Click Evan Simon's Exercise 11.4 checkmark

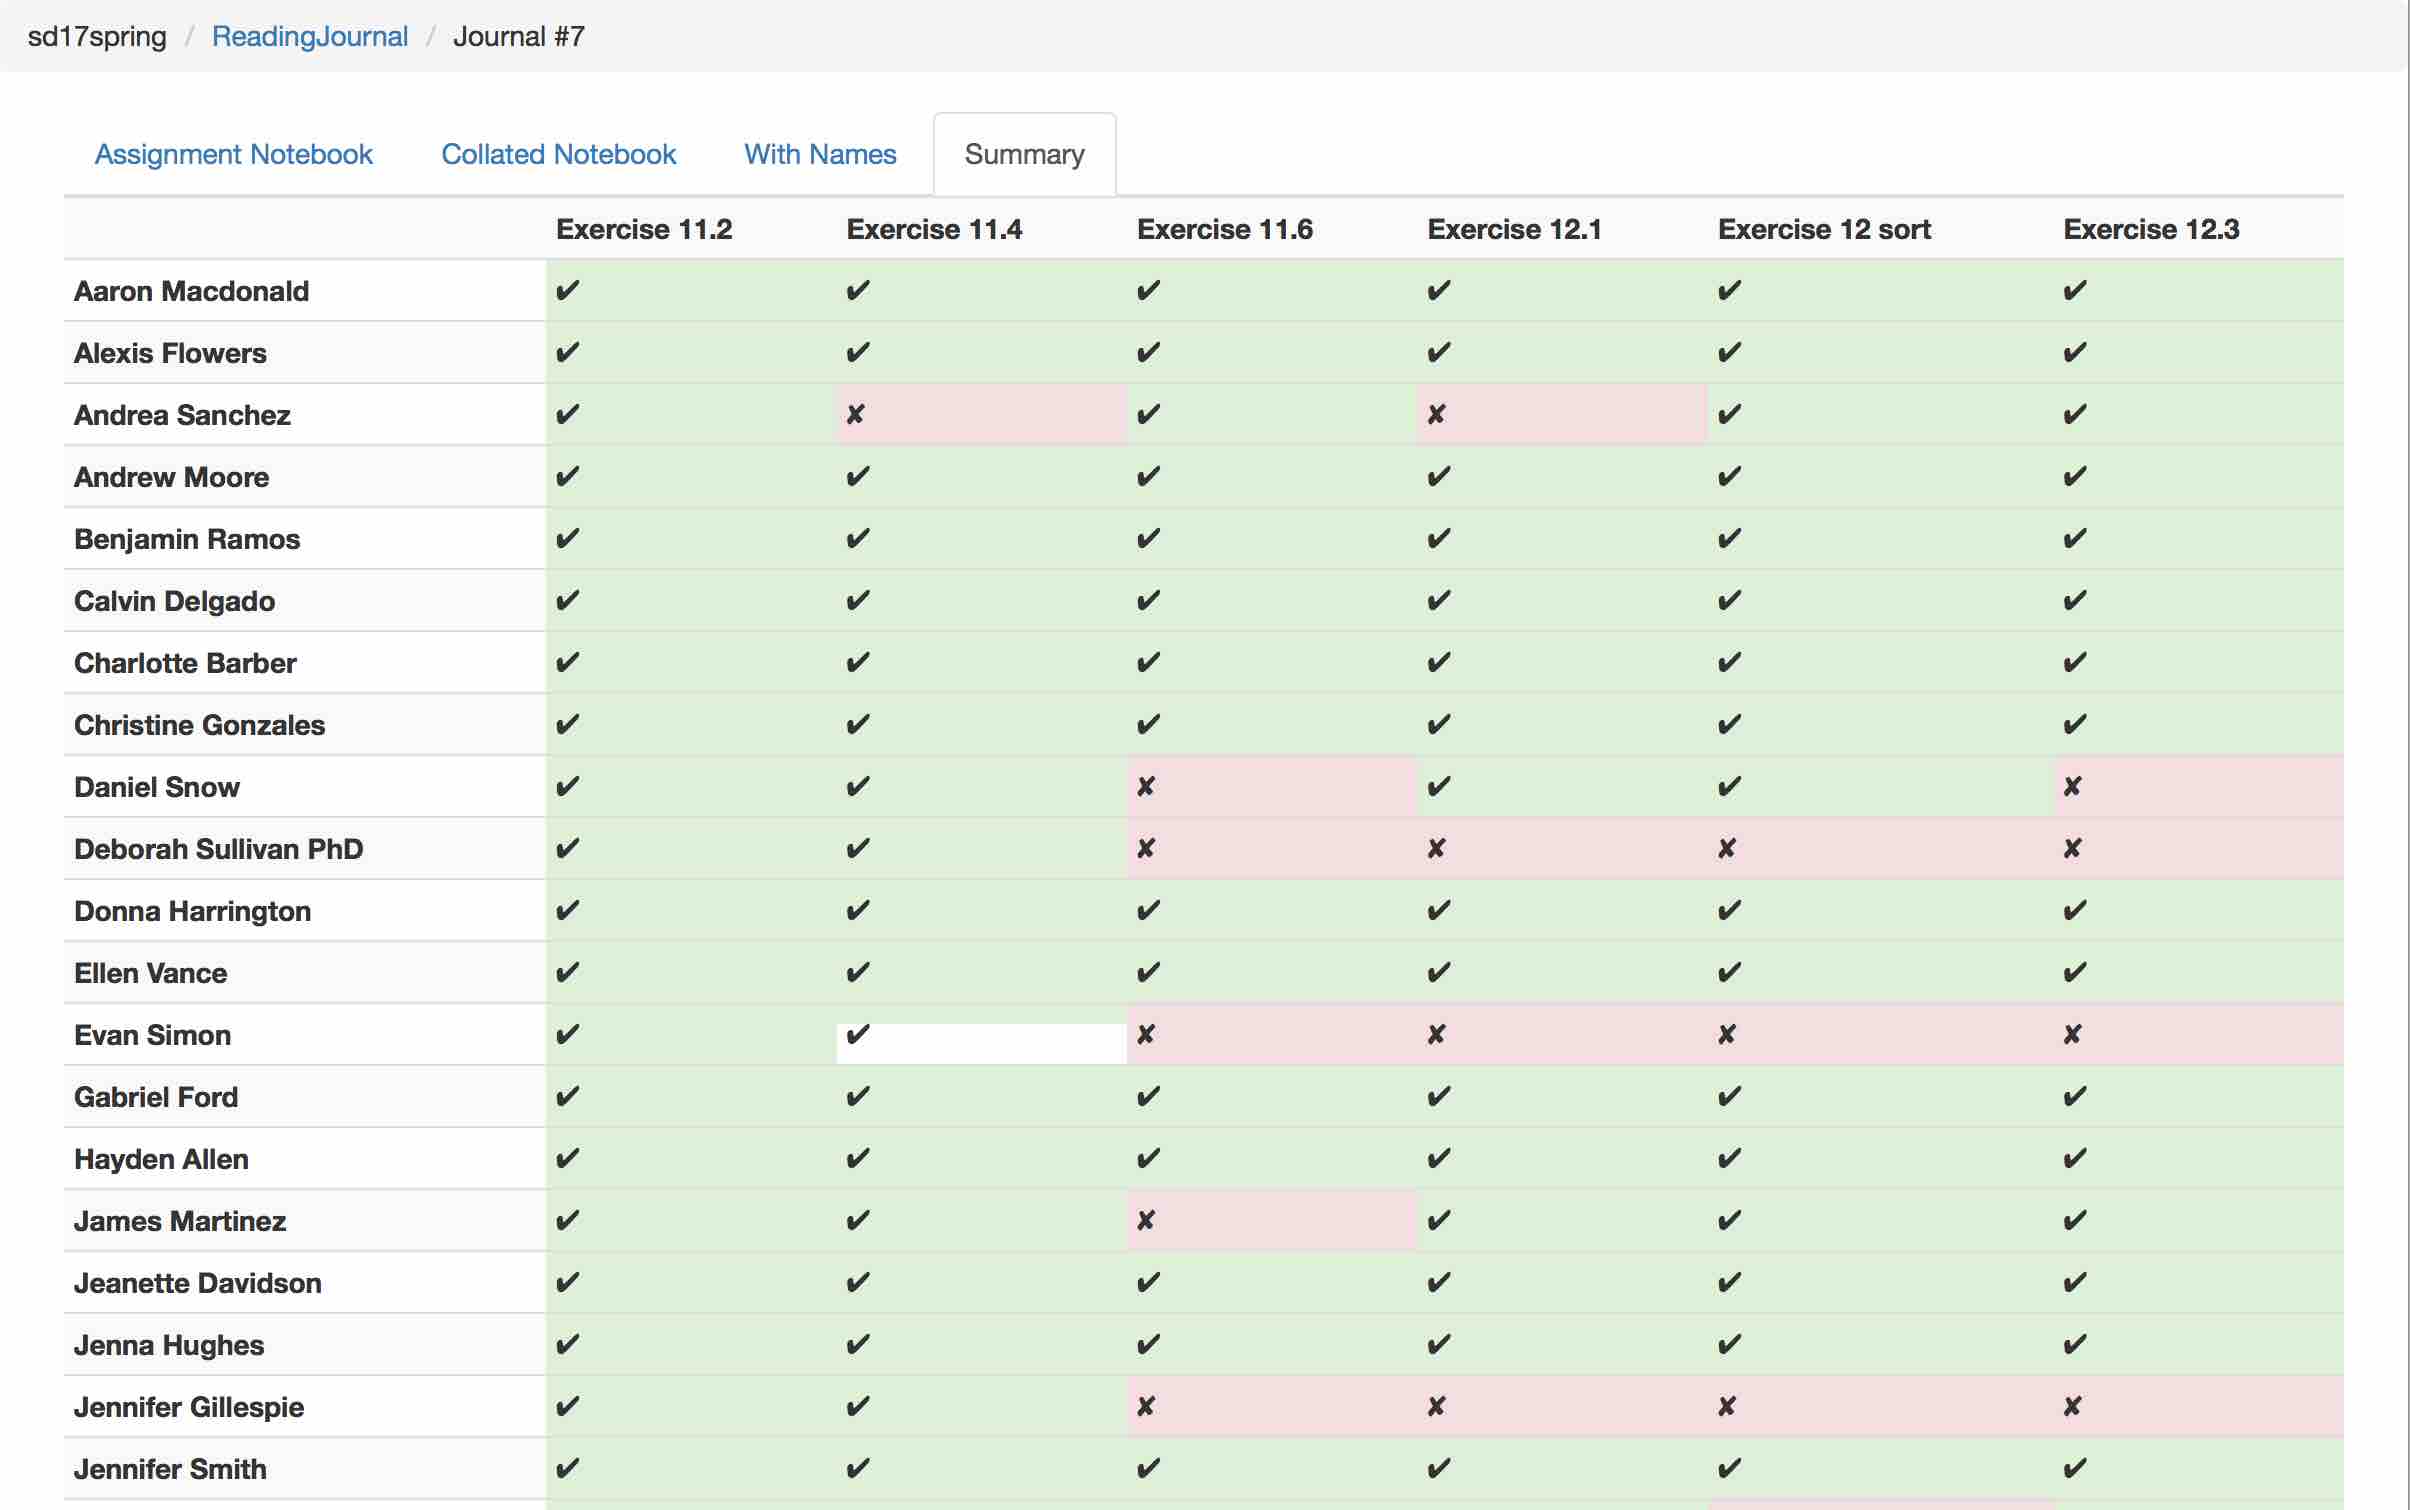tap(858, 1034)
